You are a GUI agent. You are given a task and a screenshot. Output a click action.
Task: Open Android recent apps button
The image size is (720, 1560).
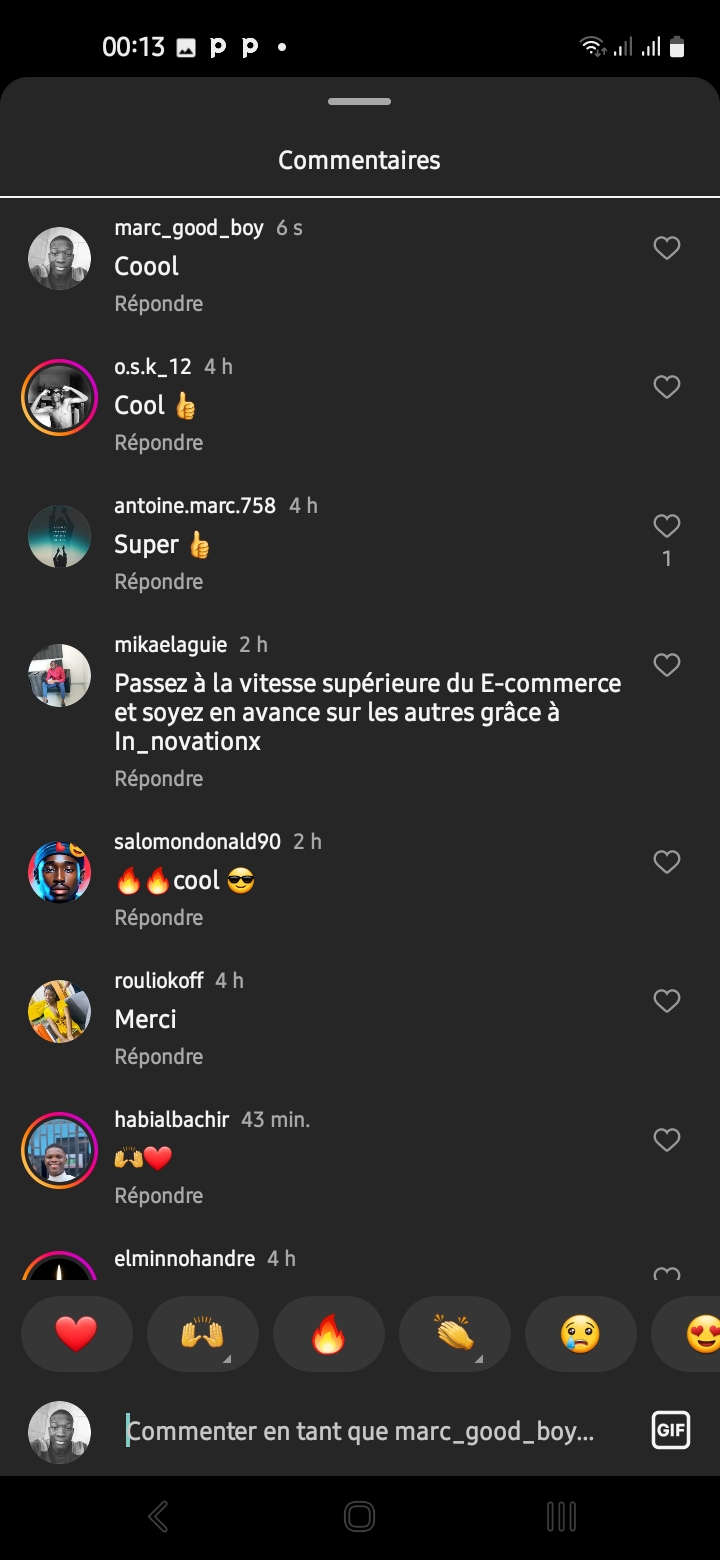[x=561, y=1516]
